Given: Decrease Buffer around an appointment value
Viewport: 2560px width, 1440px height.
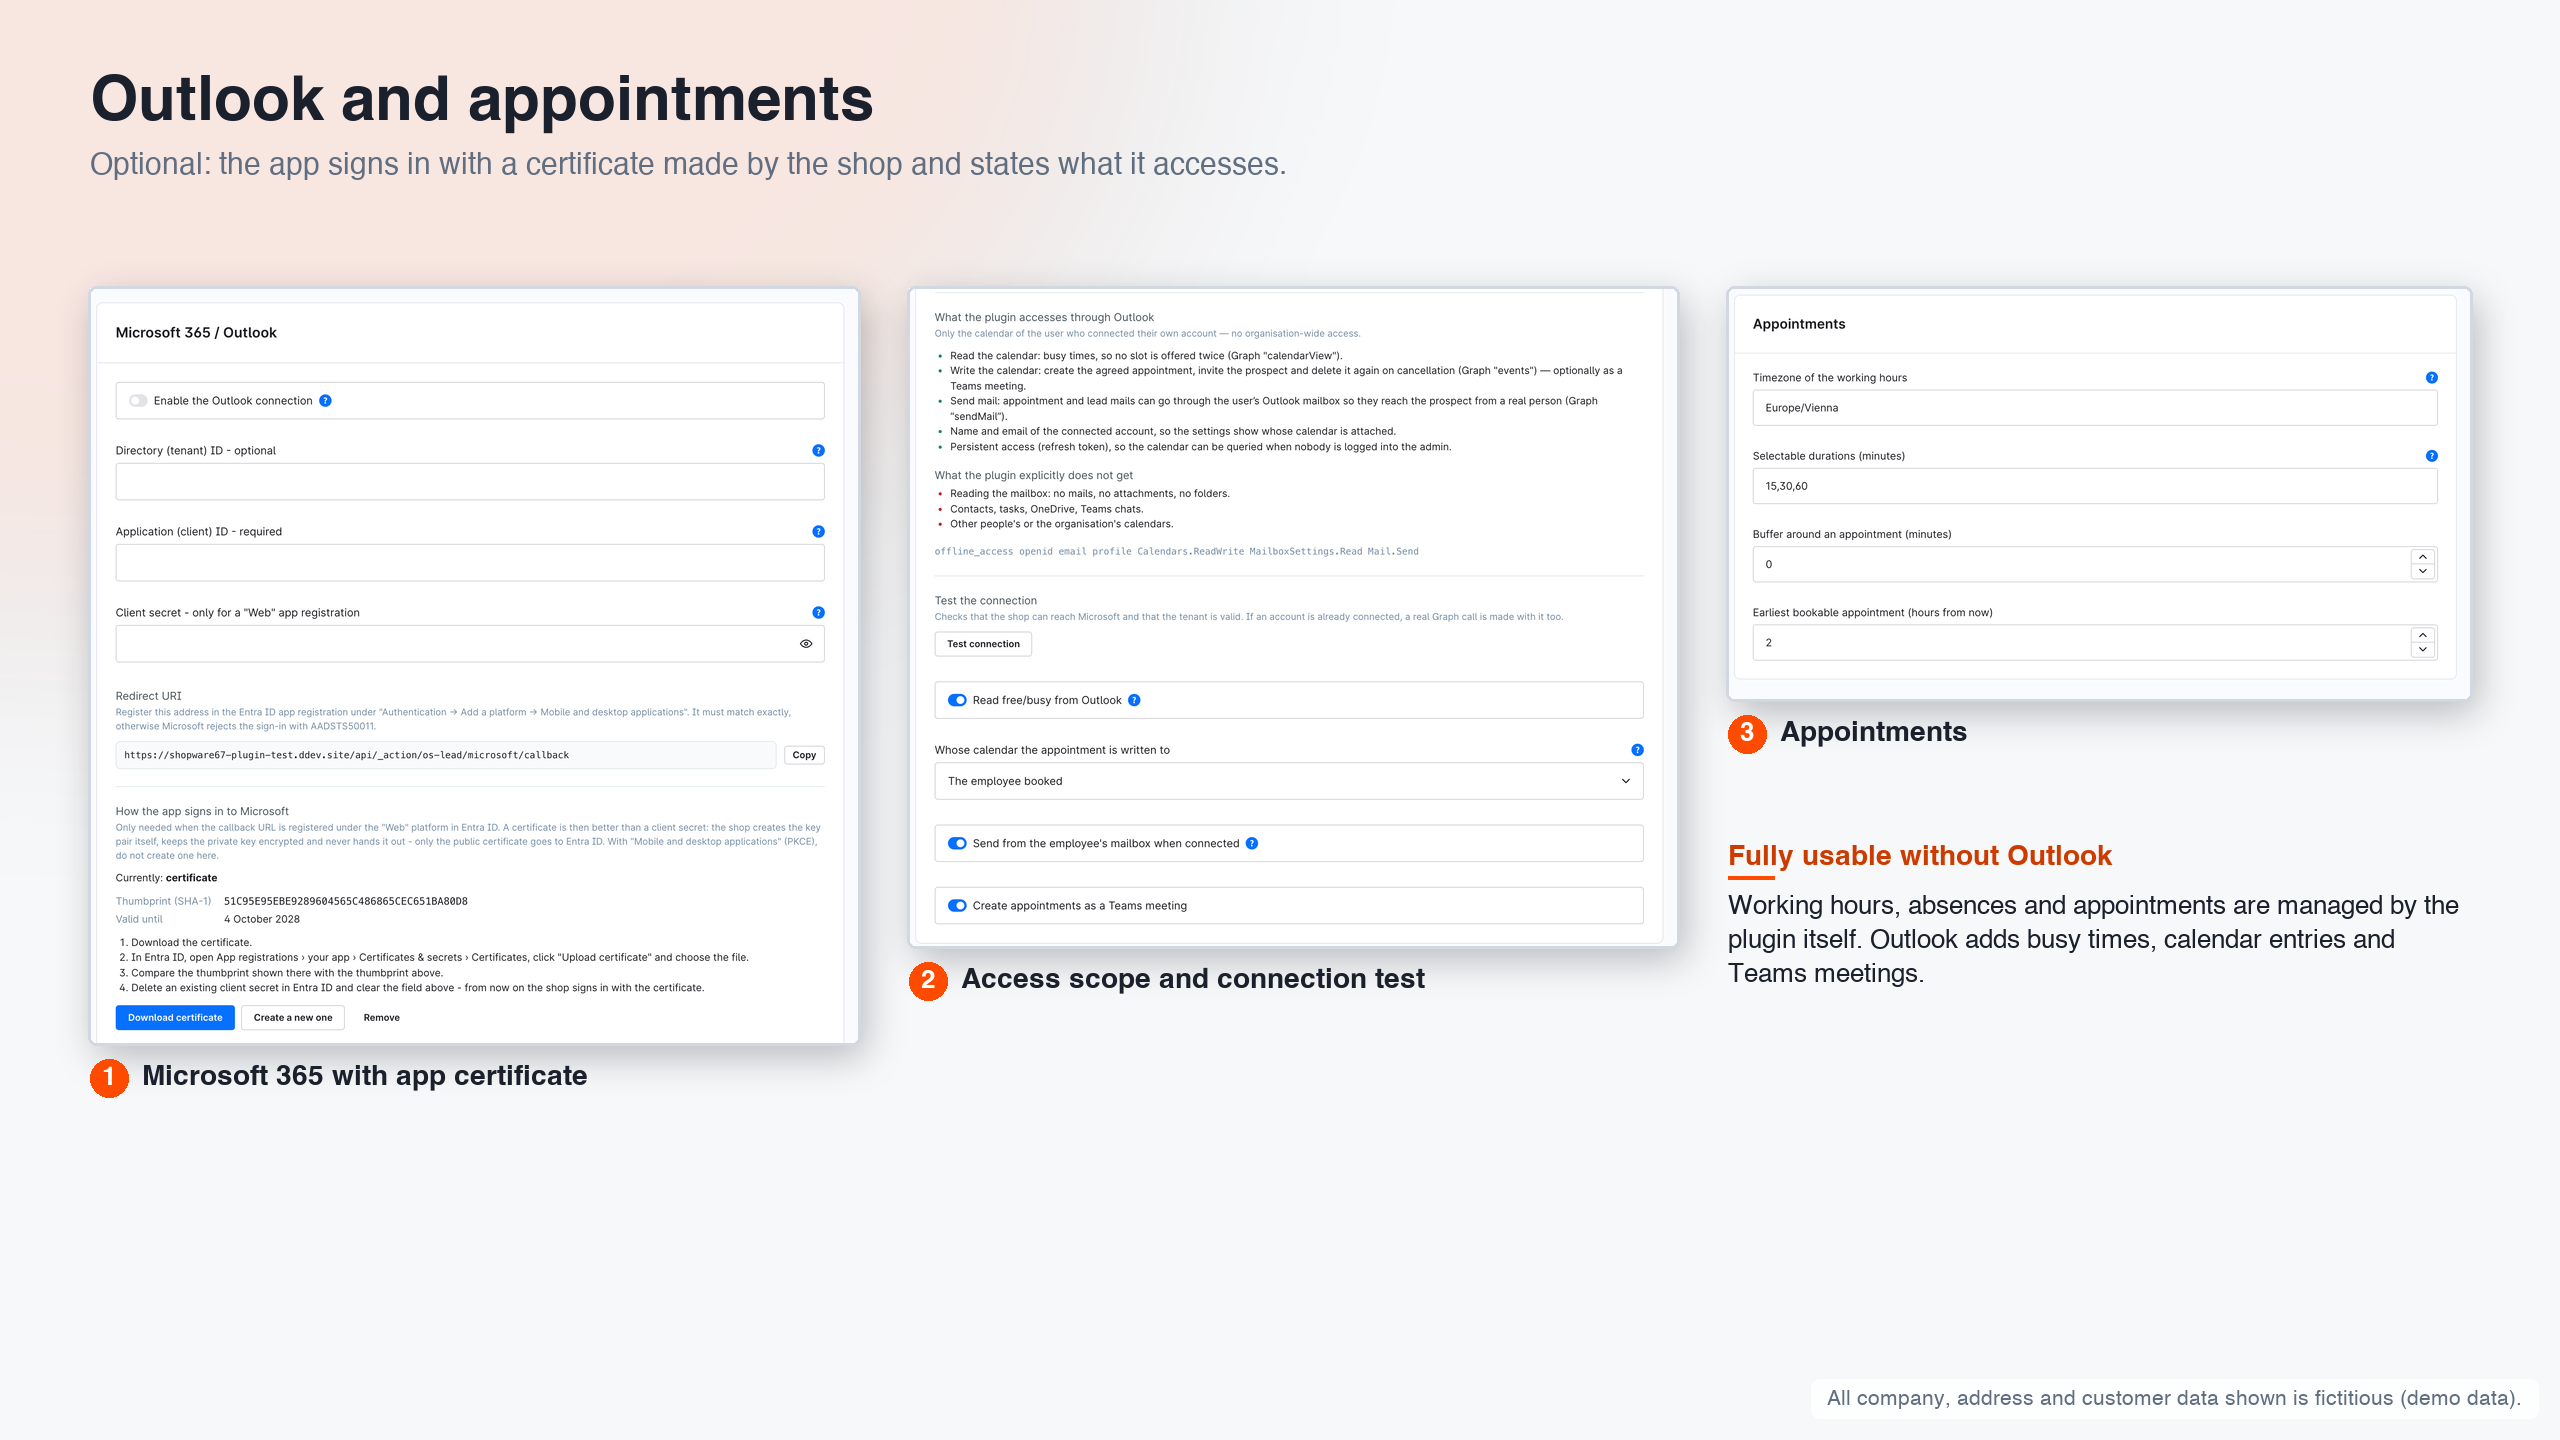Looking at the screenshot, I should 2423,572.
